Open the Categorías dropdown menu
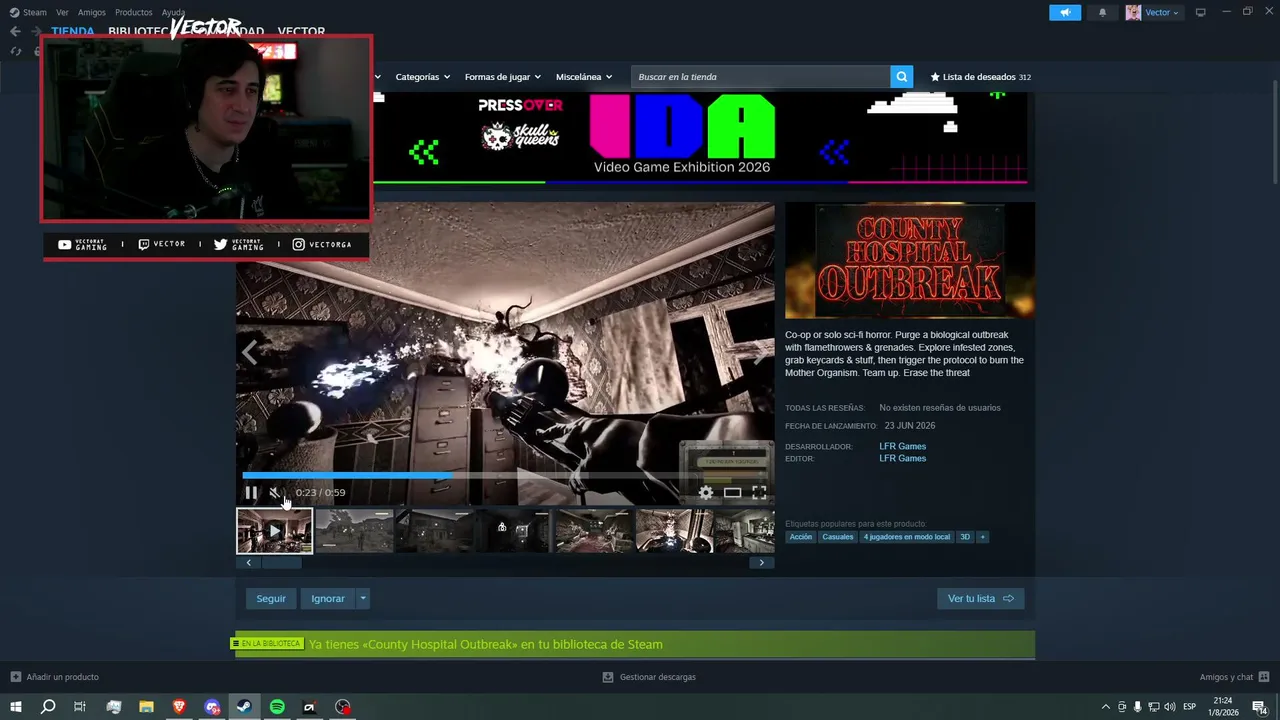This screenshot has height=720, width=1280. 422,77
